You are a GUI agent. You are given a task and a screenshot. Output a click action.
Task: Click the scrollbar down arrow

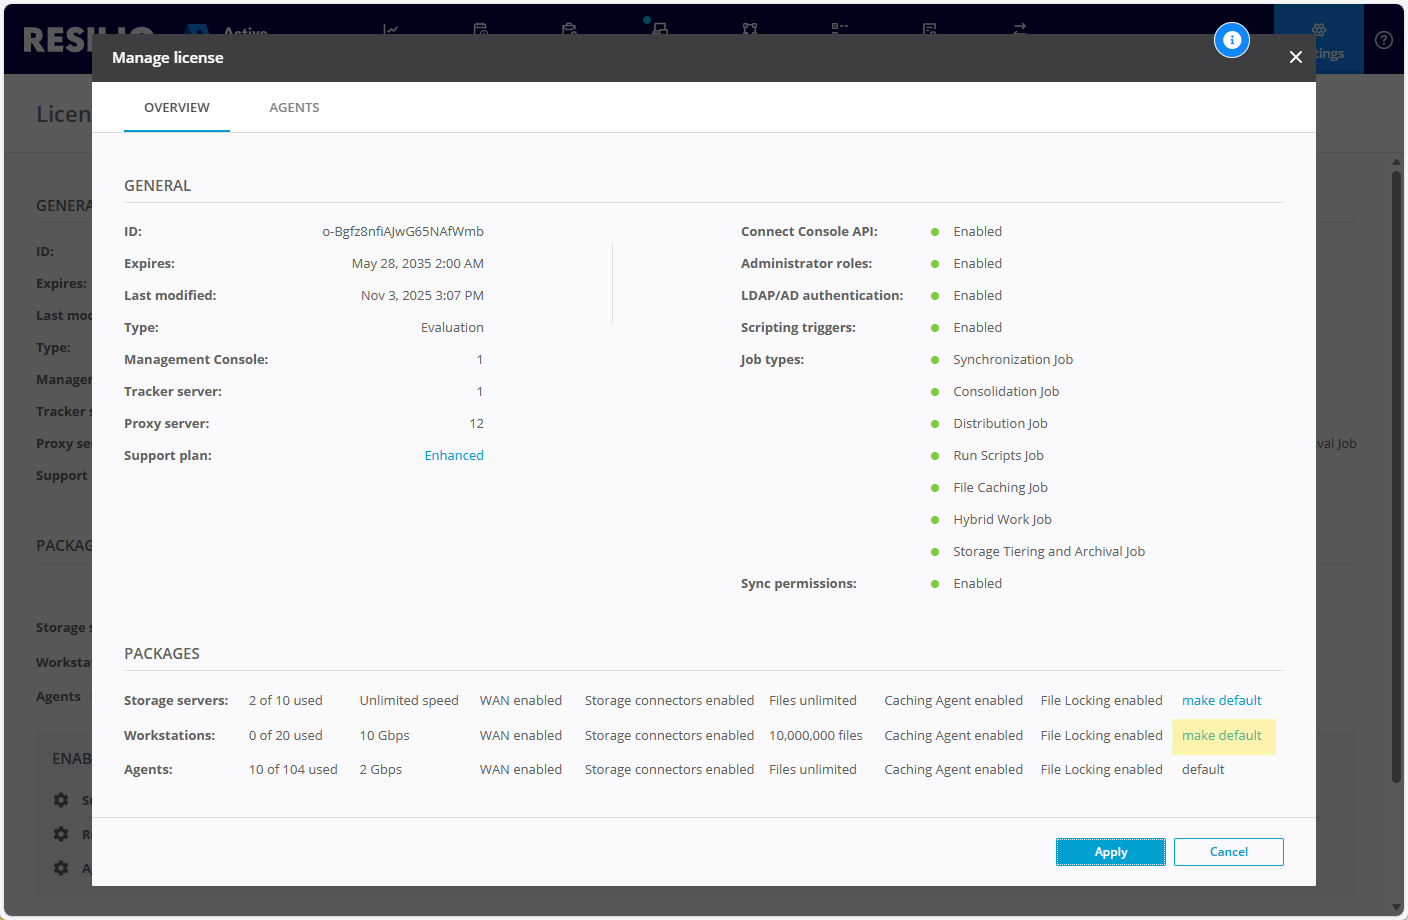click(1396, 908)
